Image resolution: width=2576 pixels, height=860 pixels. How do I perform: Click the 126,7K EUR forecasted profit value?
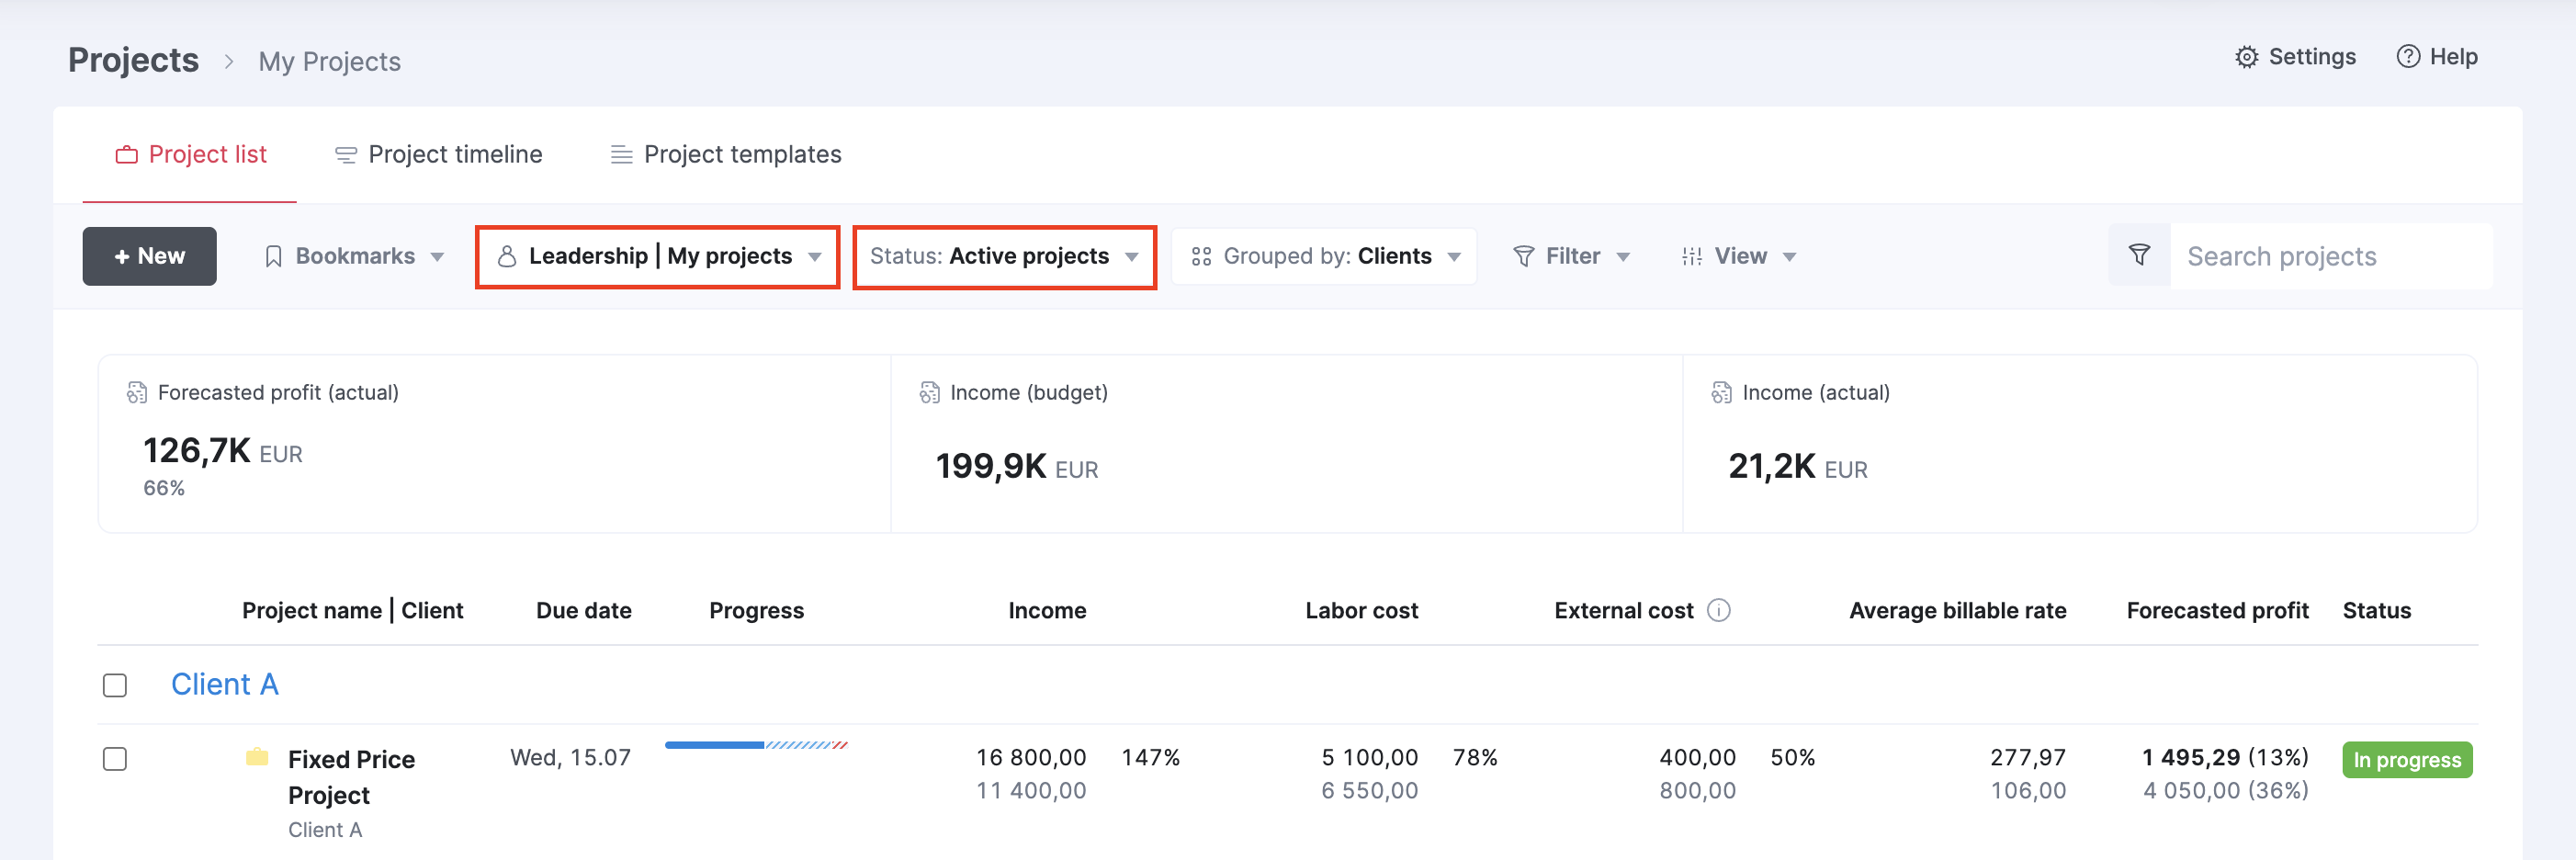pos(223,451)
